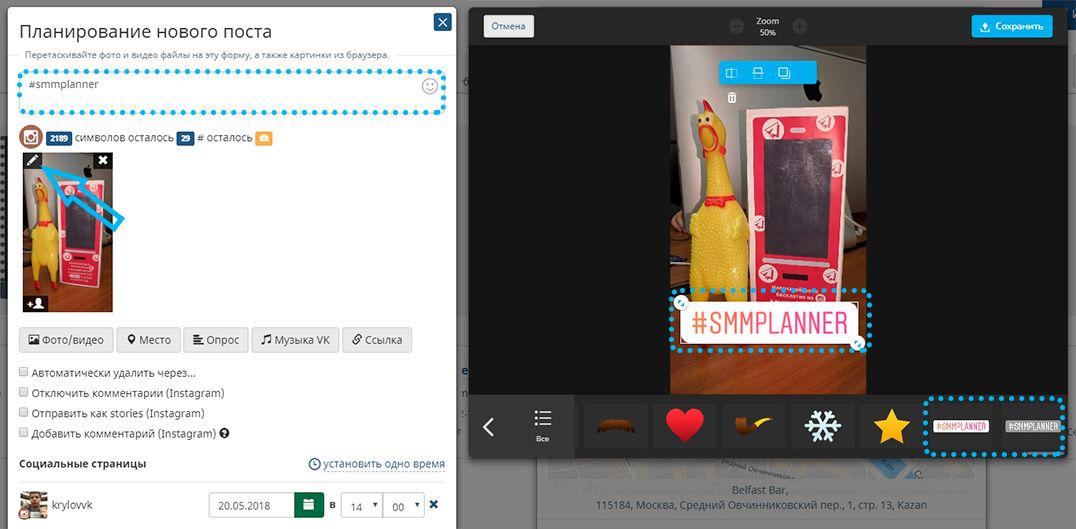Open the minutes dropdown showing 00

pyautogui.click(x=404, y=505)
